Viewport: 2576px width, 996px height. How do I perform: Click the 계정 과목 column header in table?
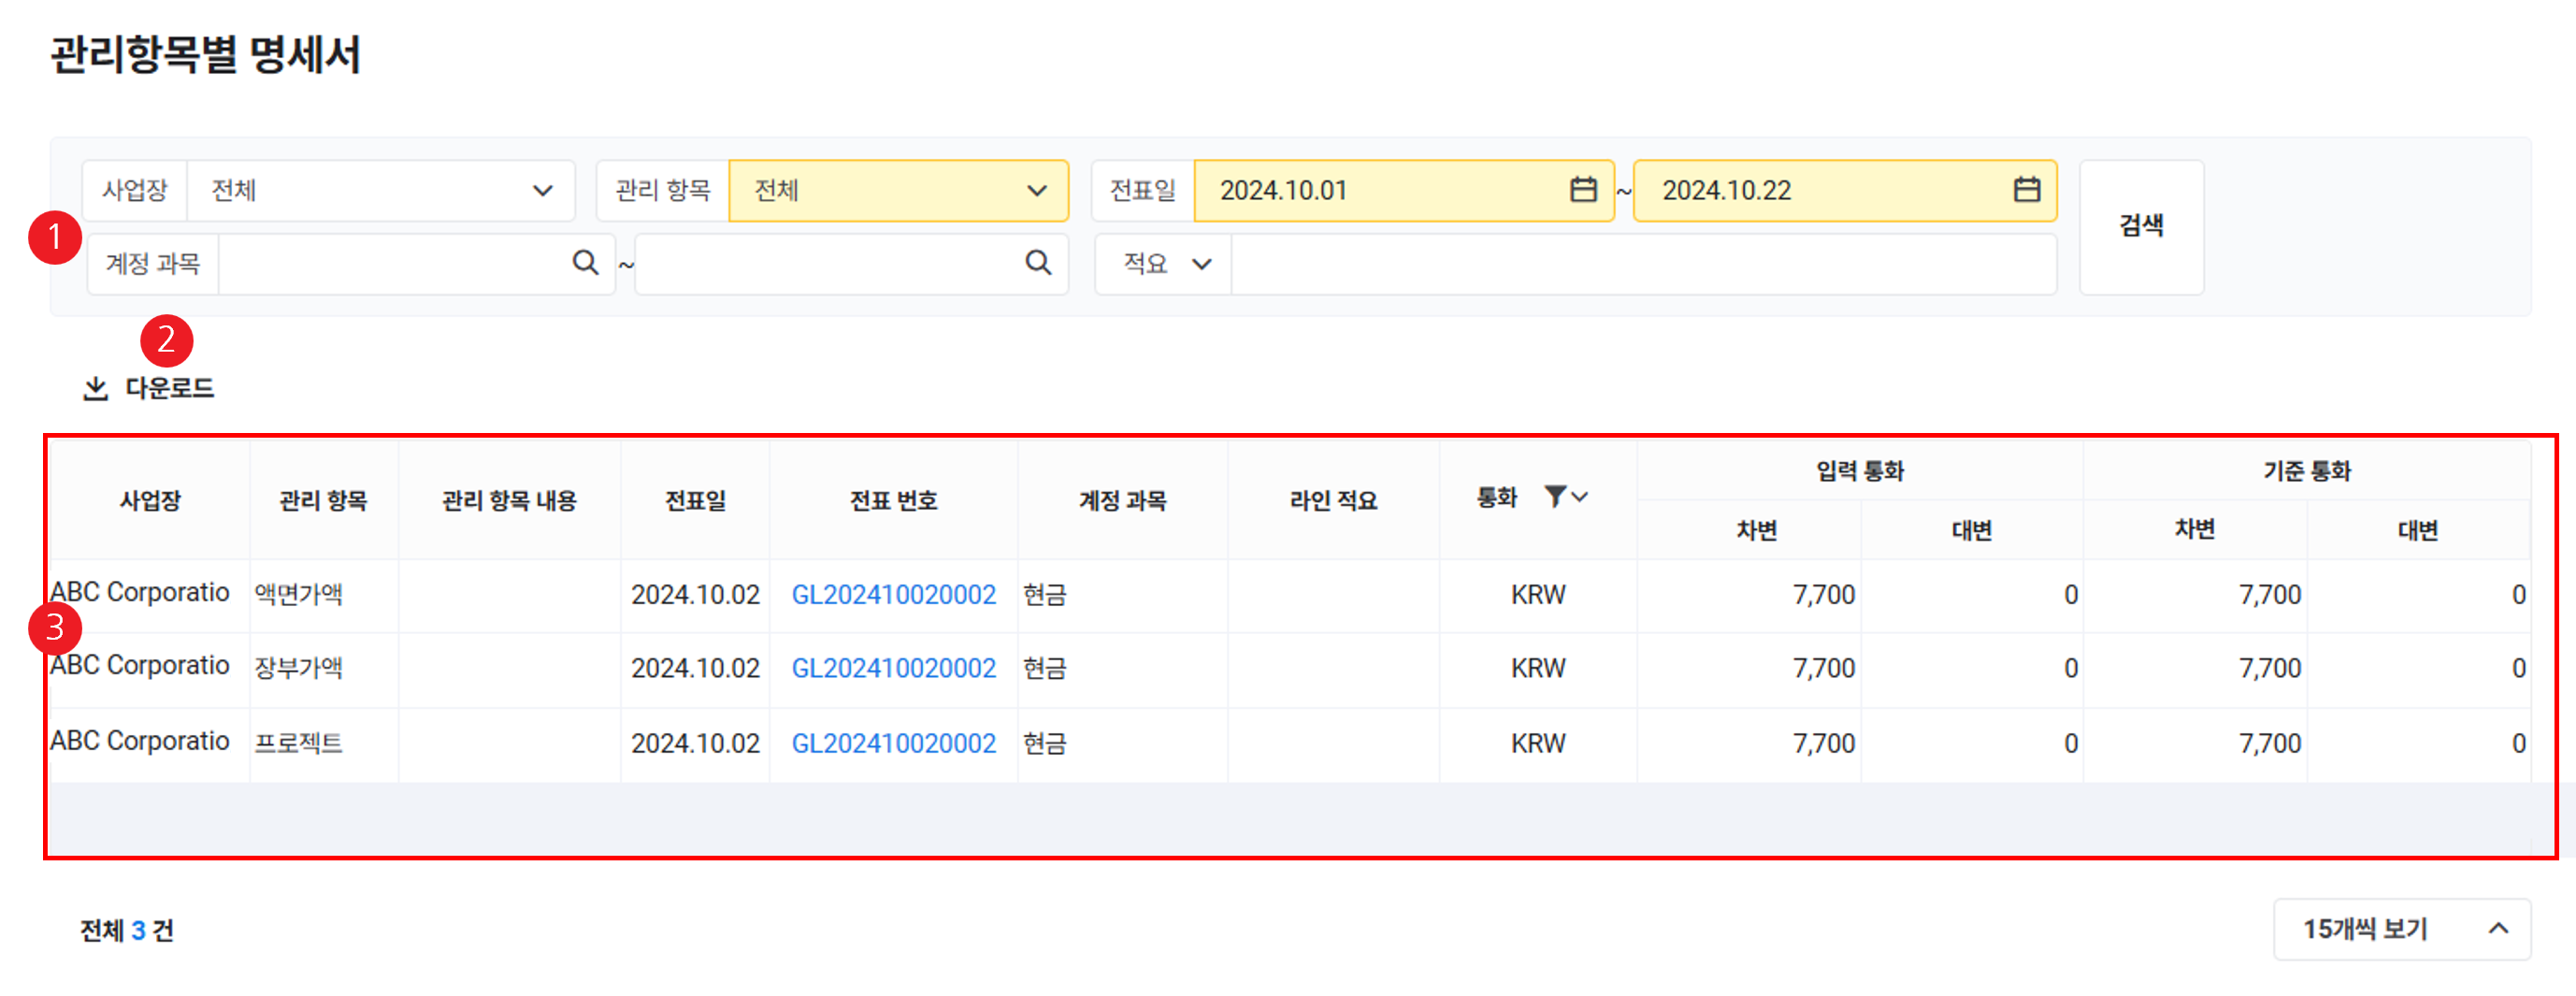pyautogui.click(x=1122, y=500)
